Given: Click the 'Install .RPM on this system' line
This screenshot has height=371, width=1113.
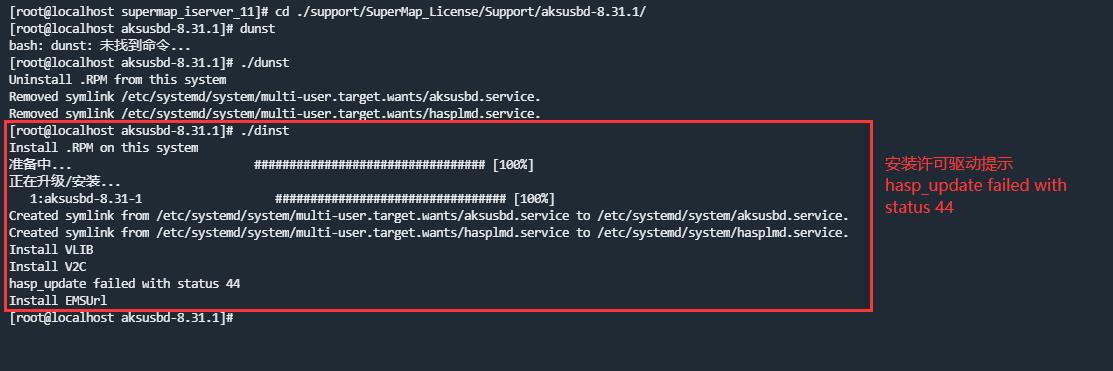Looking at the screenshot, I should 104,148.
